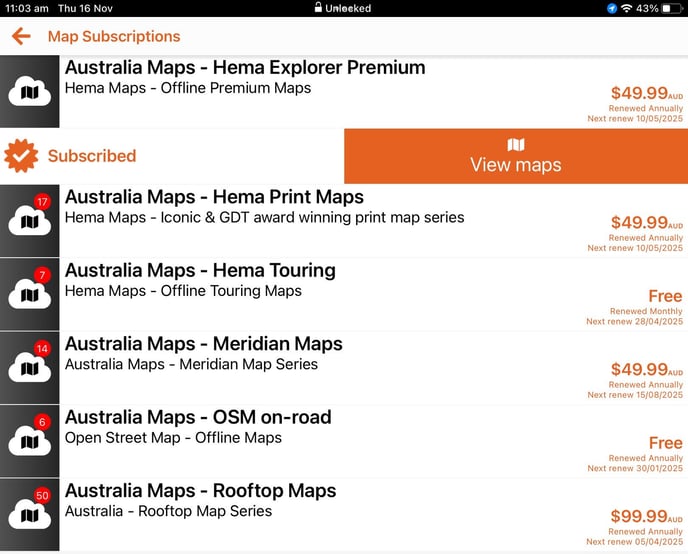This screenshot has height=554, width=688.
Task: Tap the Australia - Rooftop Map Series subtitle
Action: [168, 511]
